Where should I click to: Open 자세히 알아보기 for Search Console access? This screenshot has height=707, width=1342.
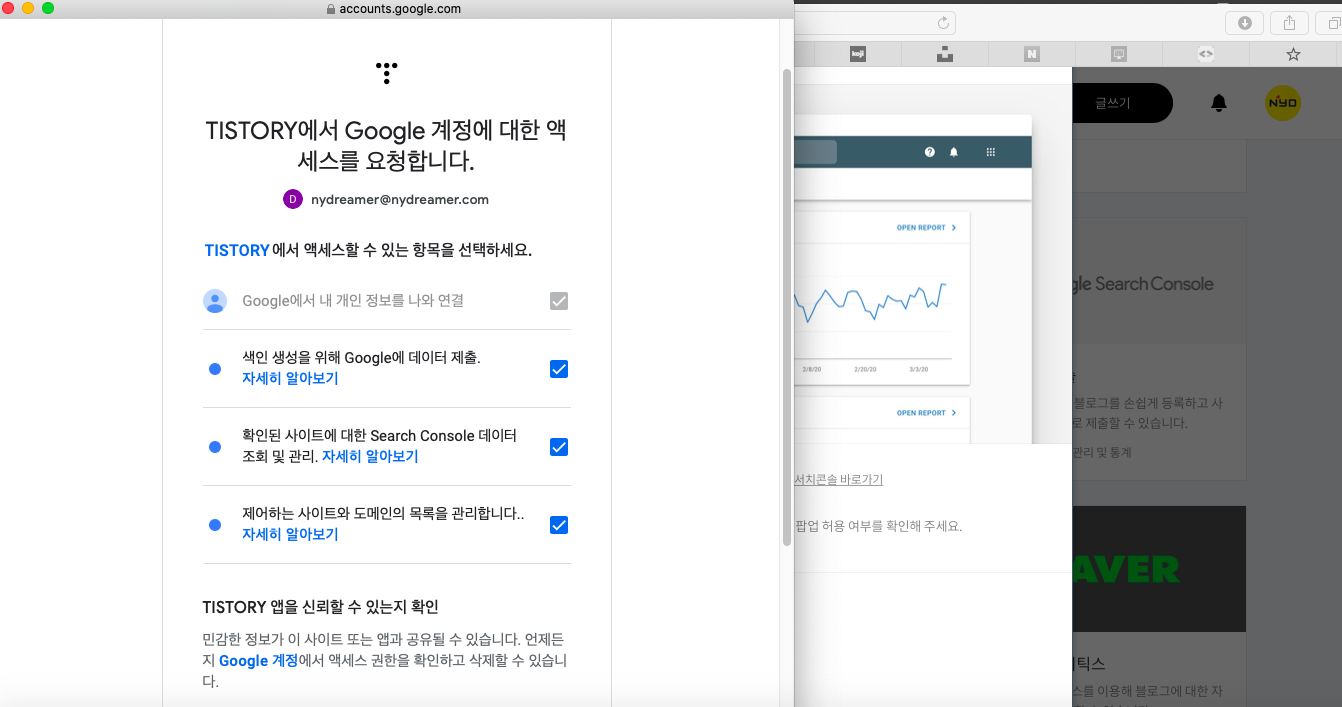coord(370,457)
